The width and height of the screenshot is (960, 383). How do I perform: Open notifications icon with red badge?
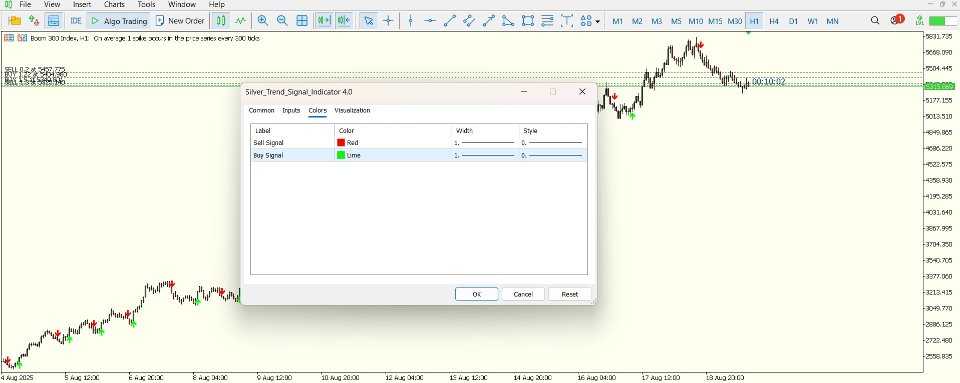tap(897, 20)
